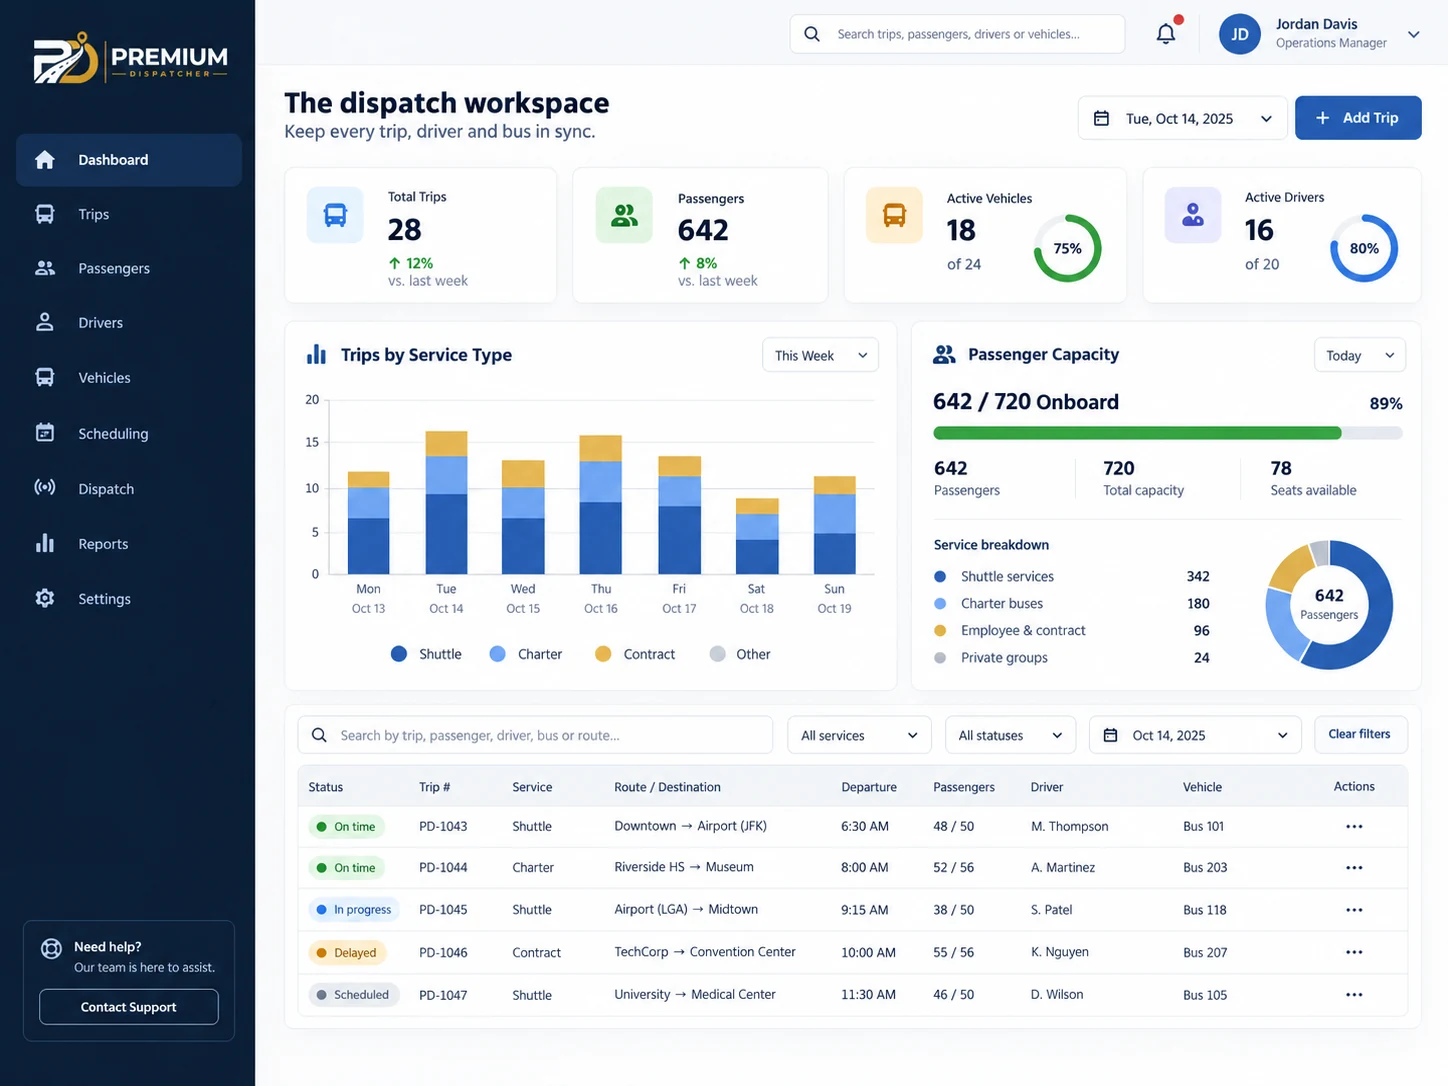
Task: Click the Active Vehicles orange bus icon
Action: [894, 215]
